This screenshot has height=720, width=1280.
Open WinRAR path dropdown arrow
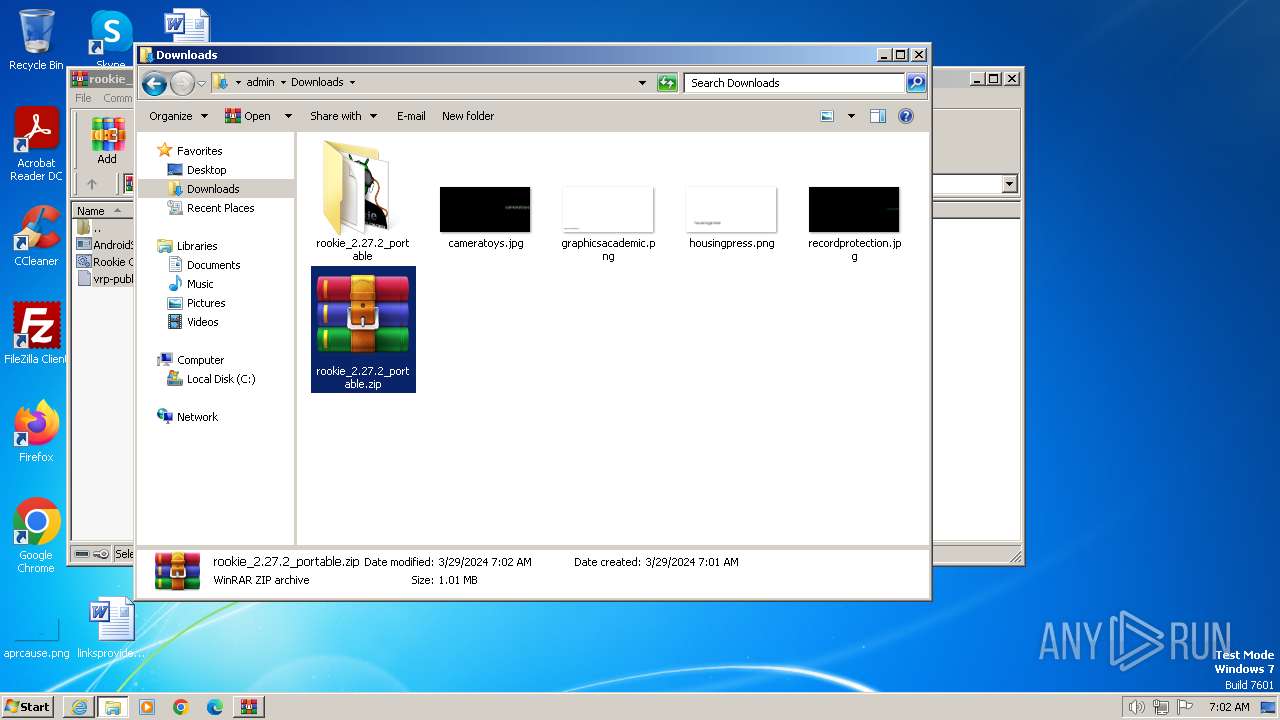click(1009, 184)
